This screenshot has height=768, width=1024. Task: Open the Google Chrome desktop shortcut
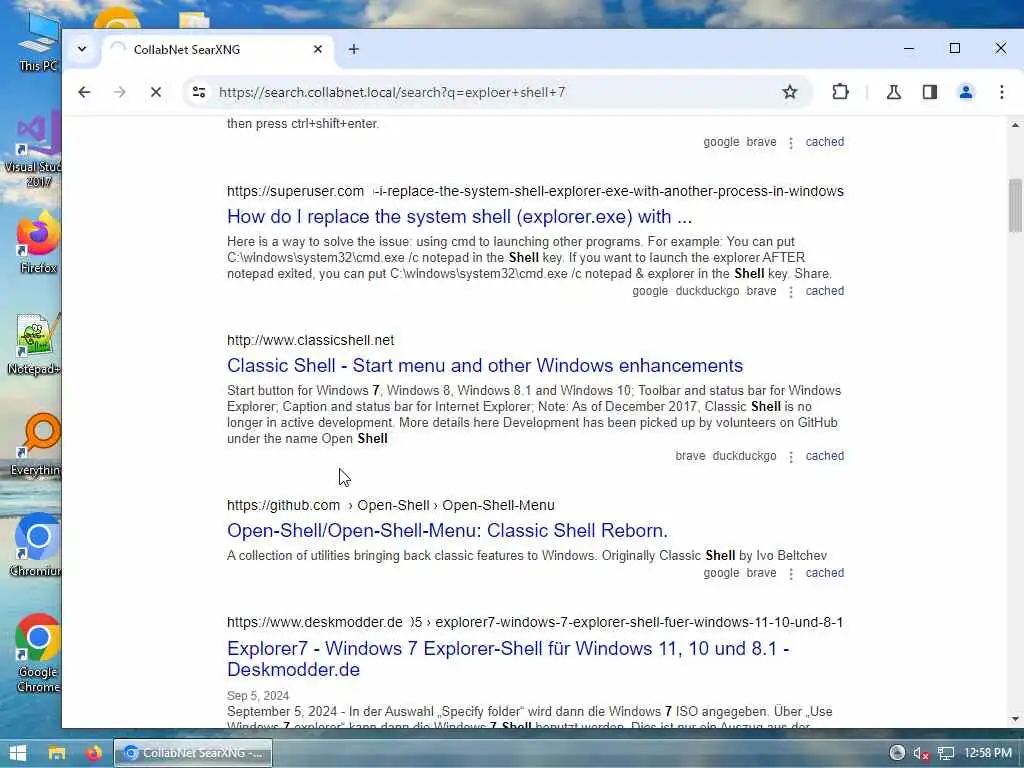[x=38, y=654]
